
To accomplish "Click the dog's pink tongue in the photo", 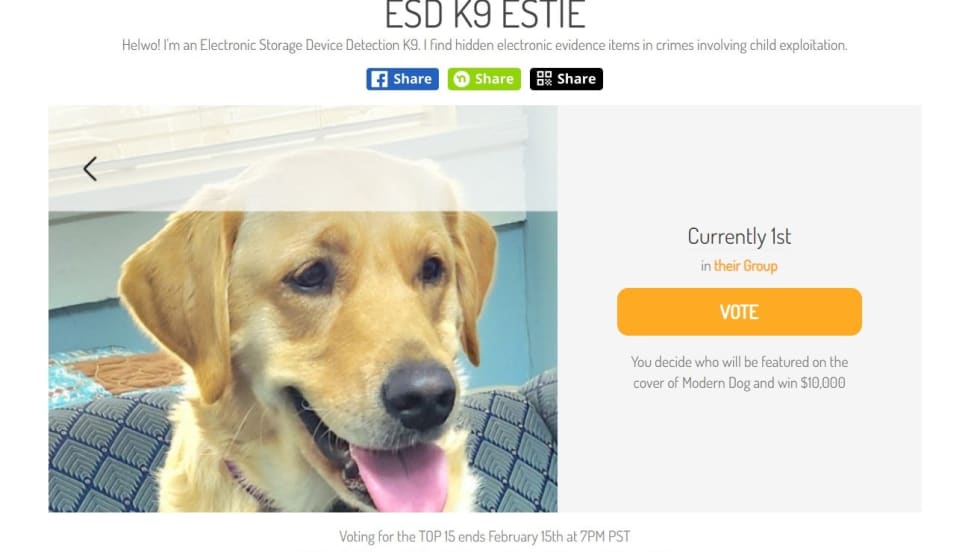I will (402, 476).
